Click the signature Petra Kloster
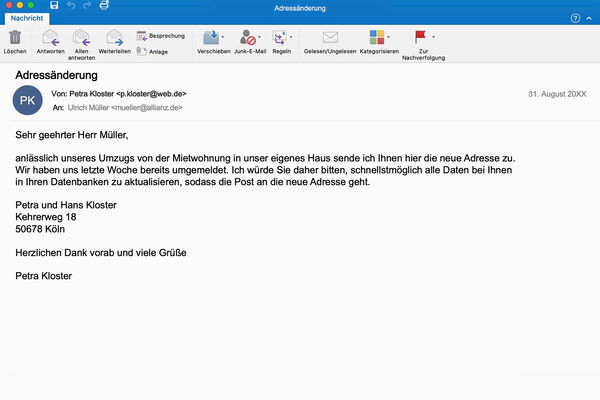This screenshot has width=600, height=400. click(43, 276)
